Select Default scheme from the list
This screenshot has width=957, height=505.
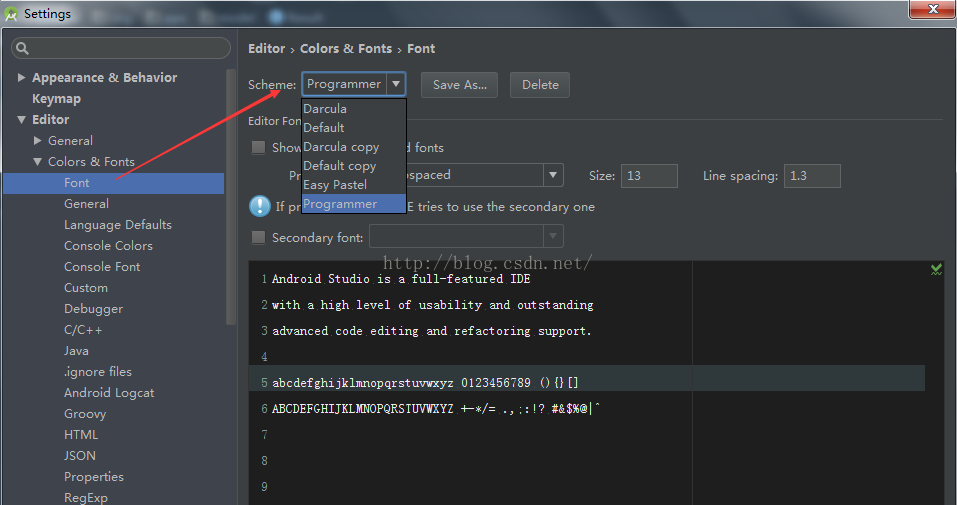point(354,128)
